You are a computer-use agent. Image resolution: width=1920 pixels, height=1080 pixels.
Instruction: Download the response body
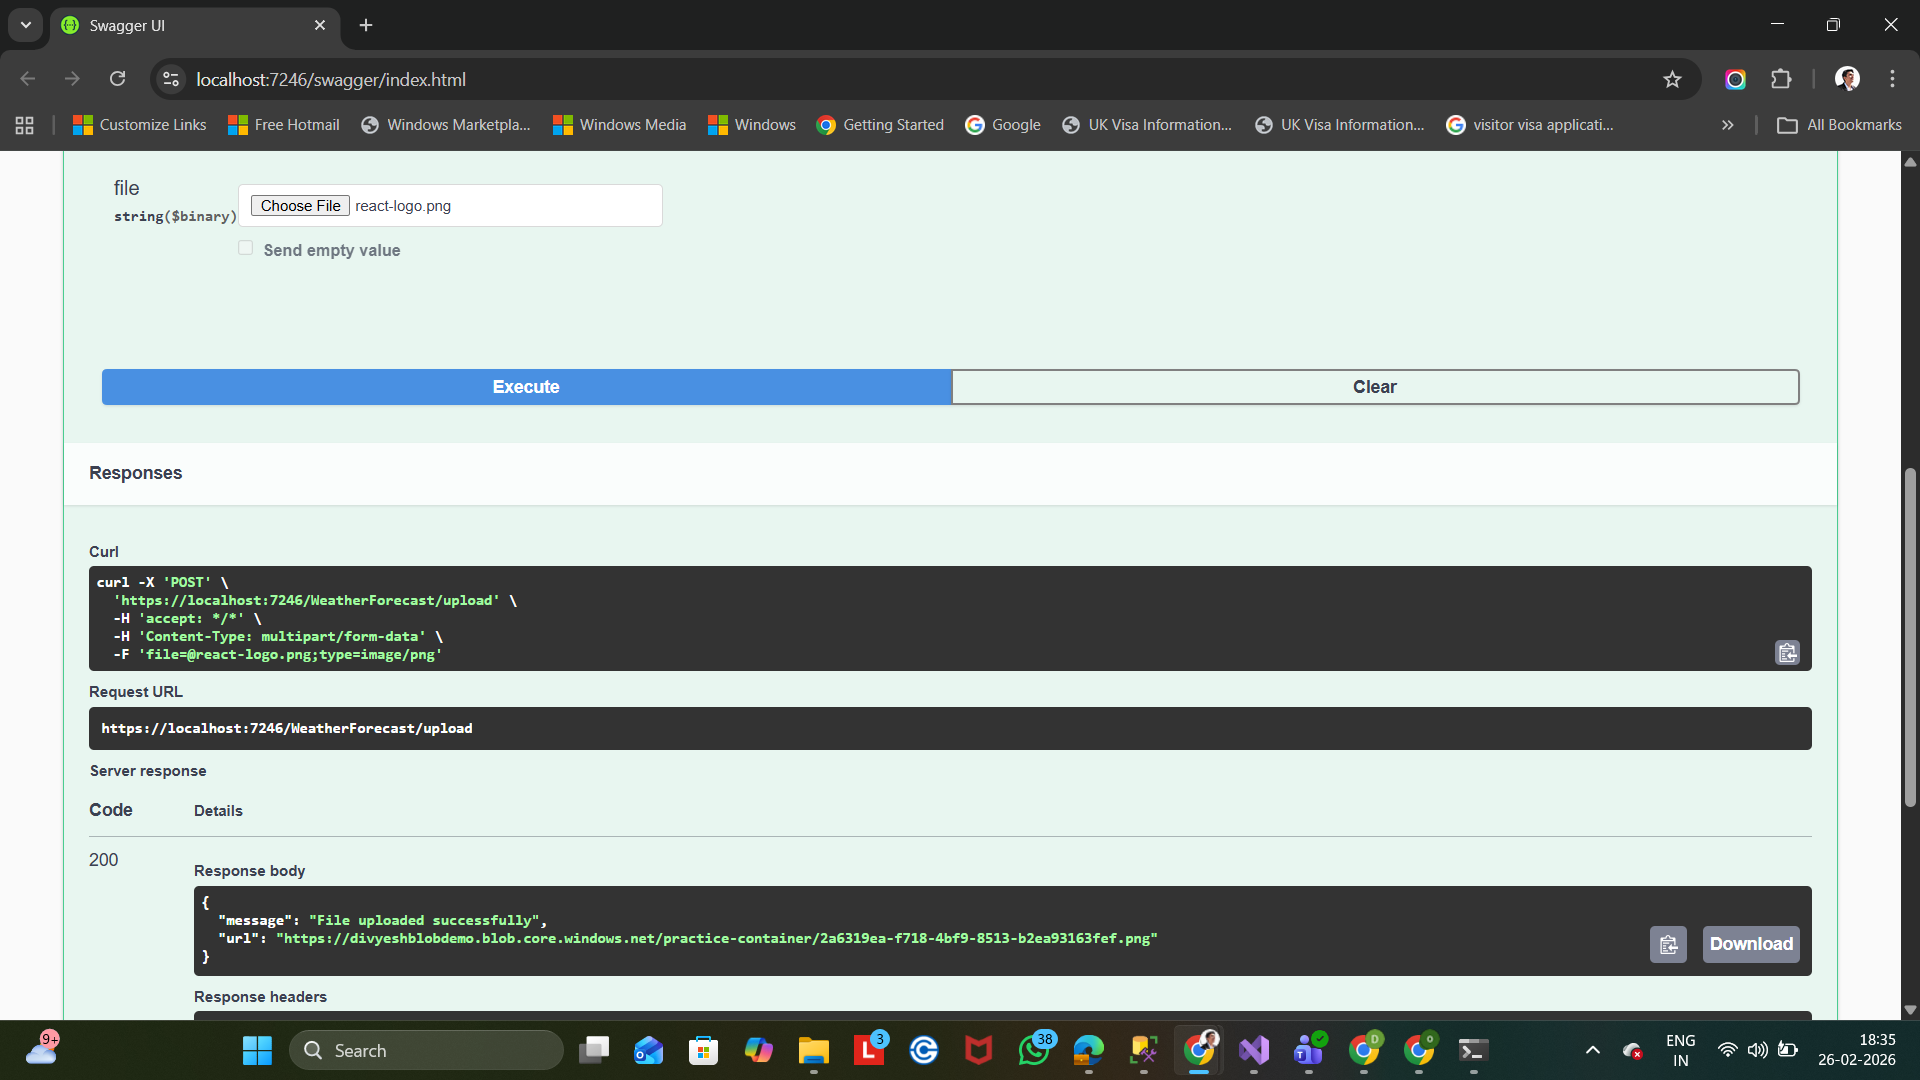click(x=1750, y=944)
